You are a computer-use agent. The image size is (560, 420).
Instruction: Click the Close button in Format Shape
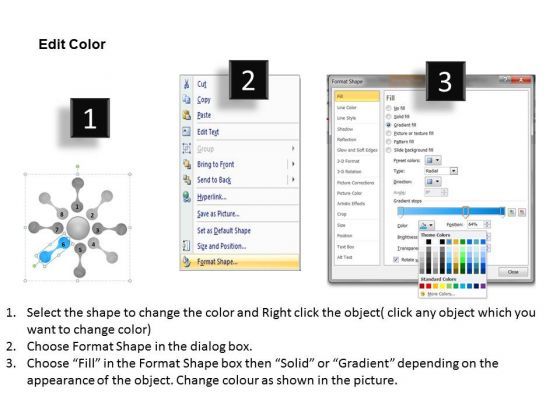click(x=513, y=272)
